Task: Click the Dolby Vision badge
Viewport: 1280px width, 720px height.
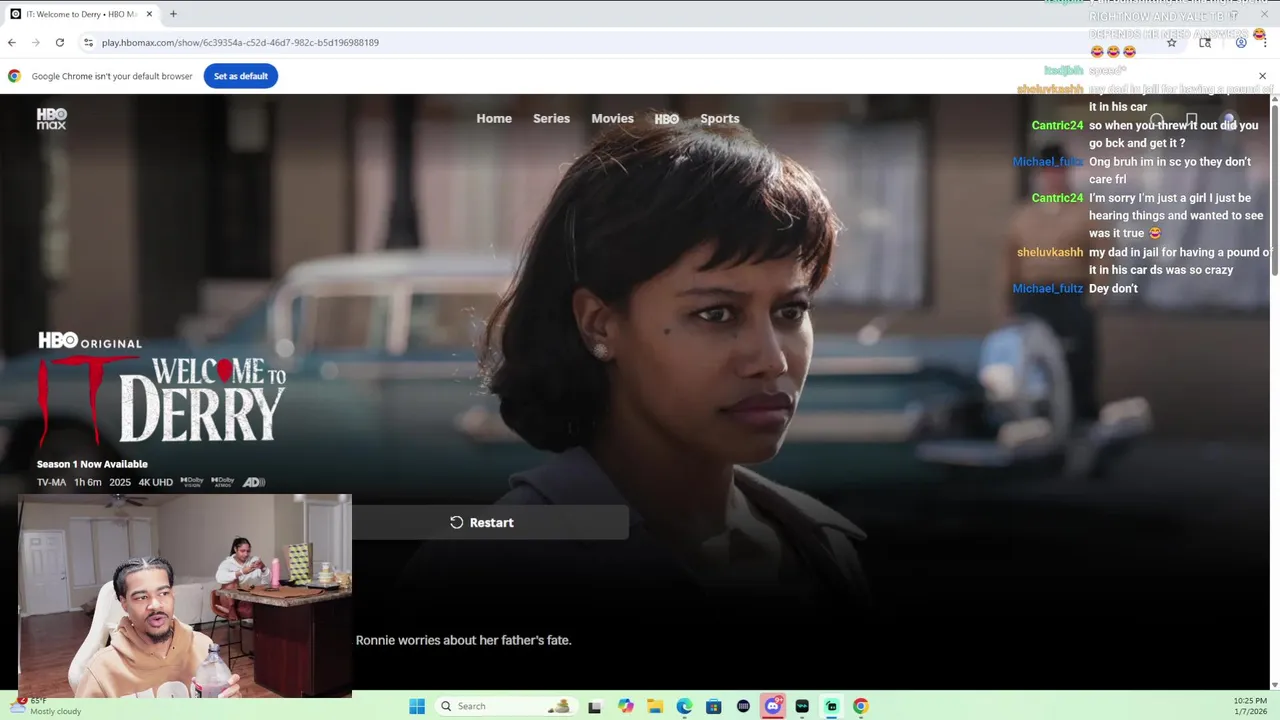Action: click(x=192, y=482)
